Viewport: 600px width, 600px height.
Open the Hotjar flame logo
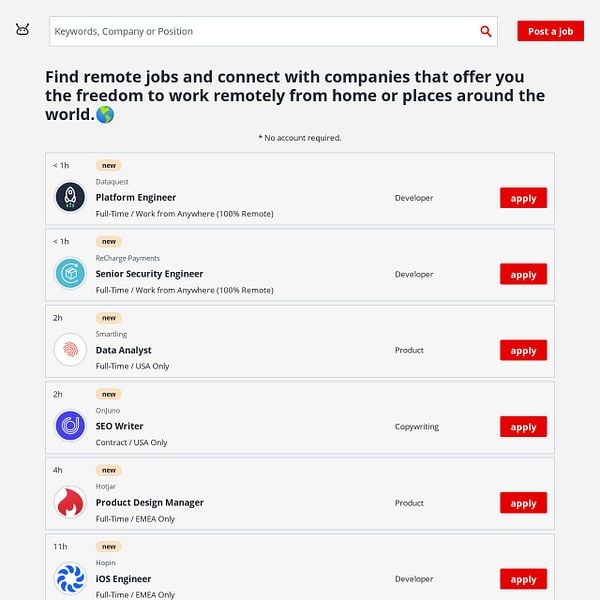(70, 502)
